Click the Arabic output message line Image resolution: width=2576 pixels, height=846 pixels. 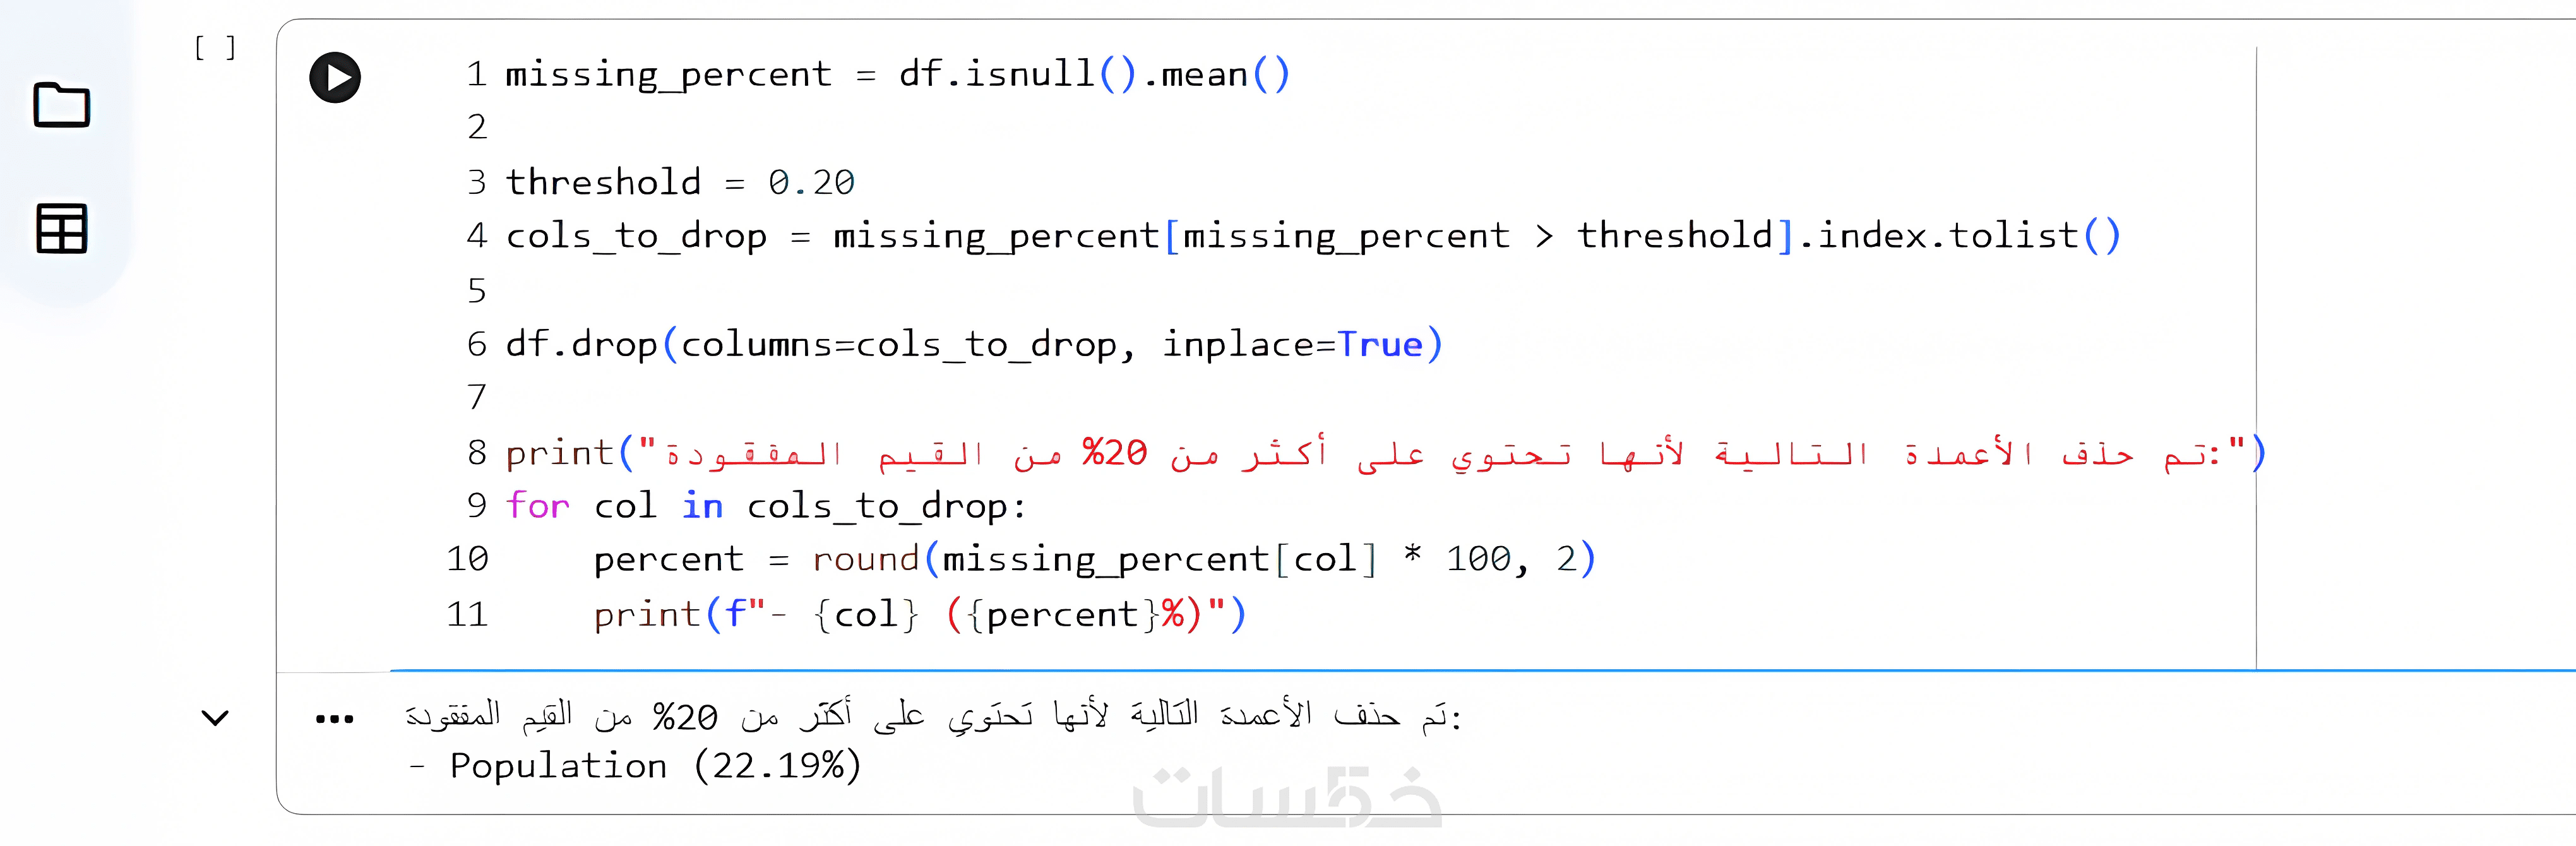point(933,715)
